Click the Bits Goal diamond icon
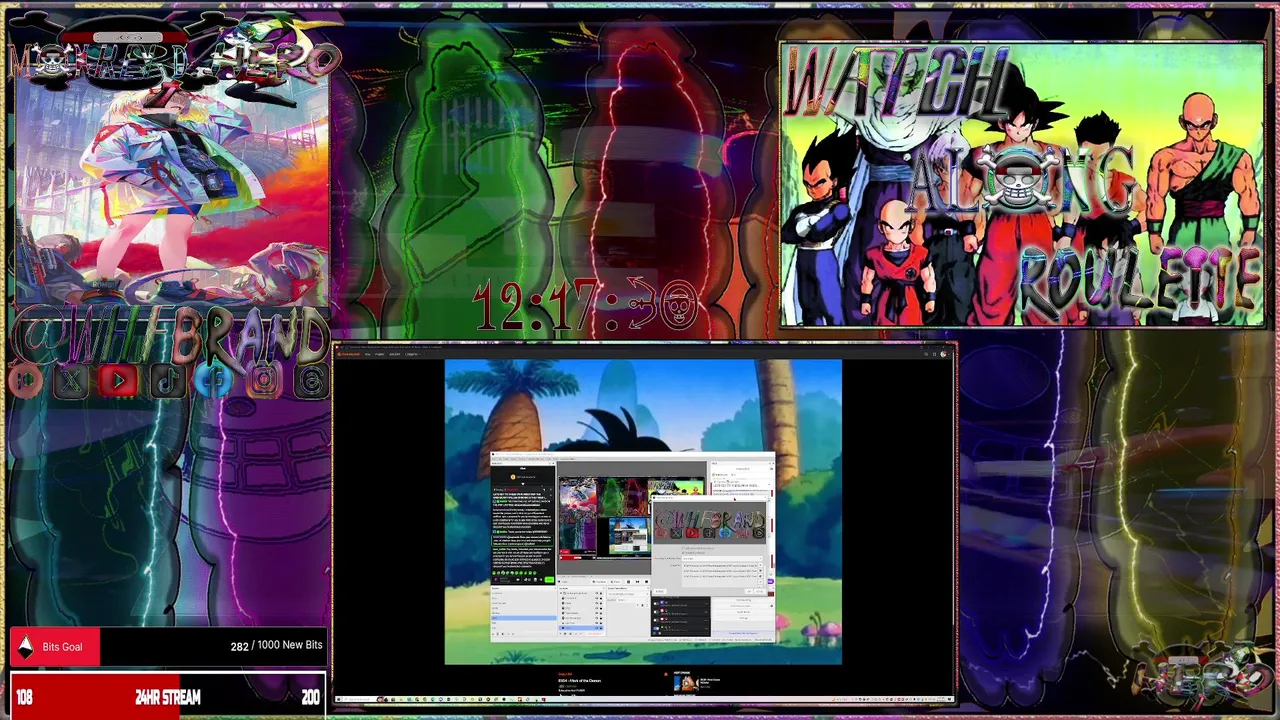The width and height of the screenshot is (1280, 720). (x=26, y=647)
